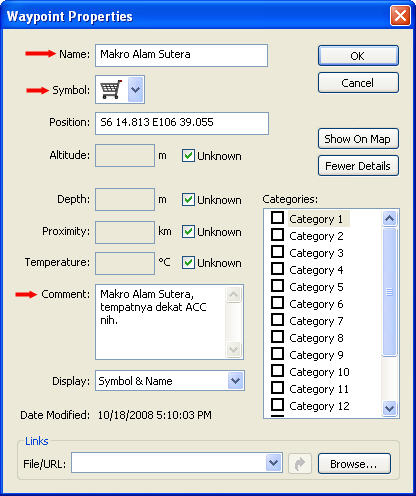Select the Category 1 label in the list
The height and width of the screenshot is (496, 416).
tap(316, 219)
